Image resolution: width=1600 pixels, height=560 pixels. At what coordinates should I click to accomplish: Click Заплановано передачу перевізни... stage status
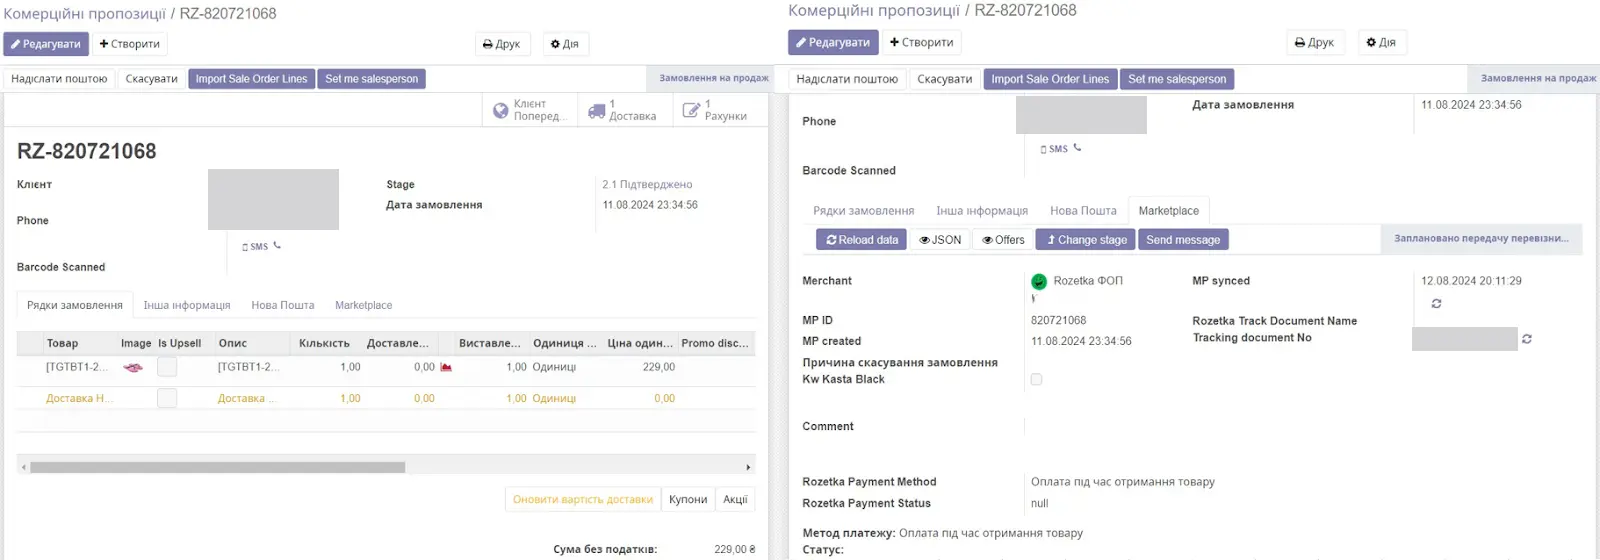1481,239
